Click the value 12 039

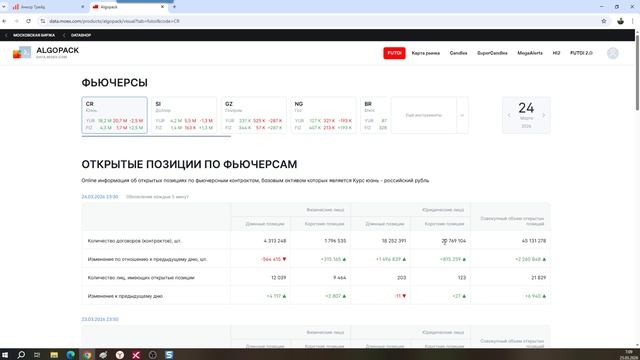tap(278, 278)
